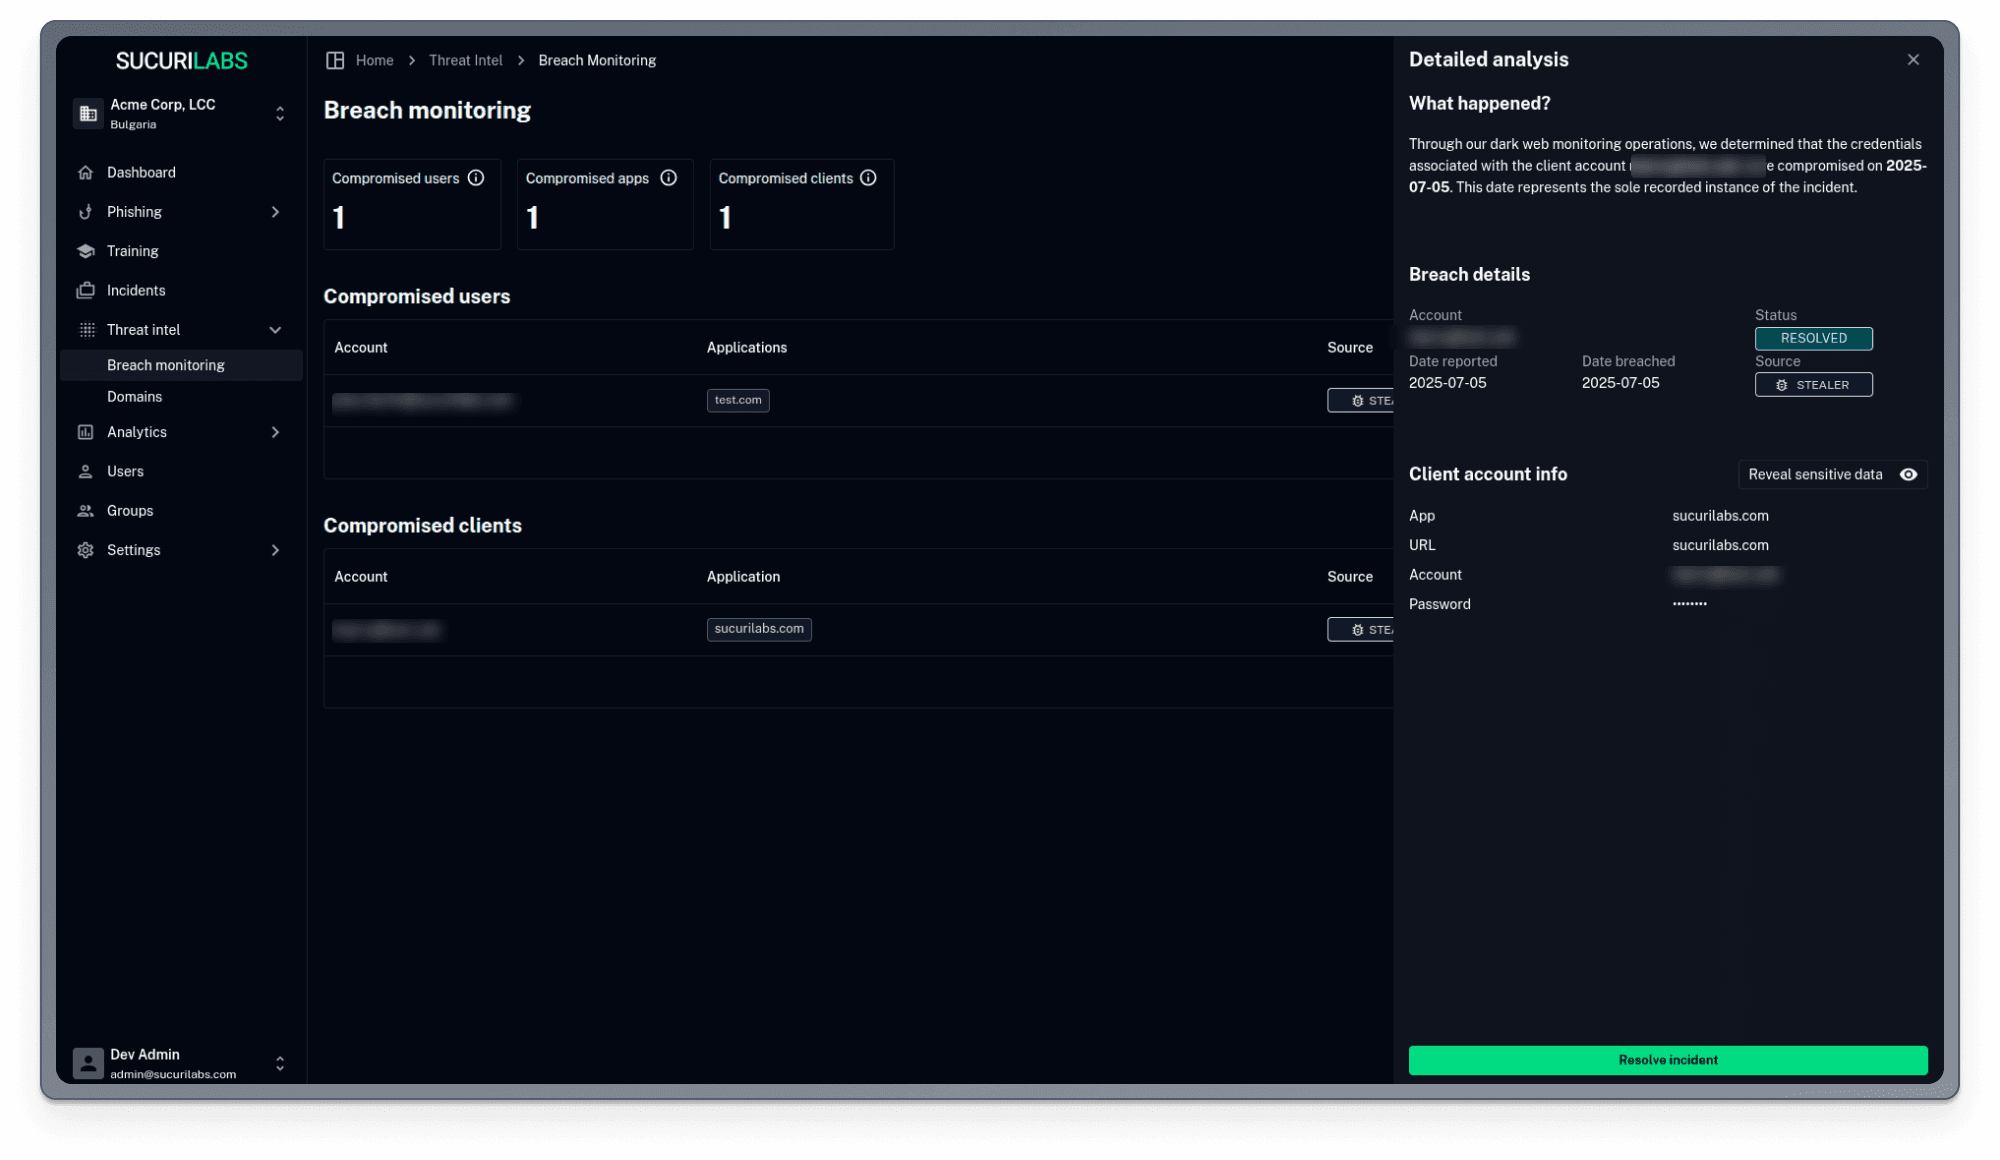
Task: Toggle the eye icon to reveal data
Action: coord(1908,475)
